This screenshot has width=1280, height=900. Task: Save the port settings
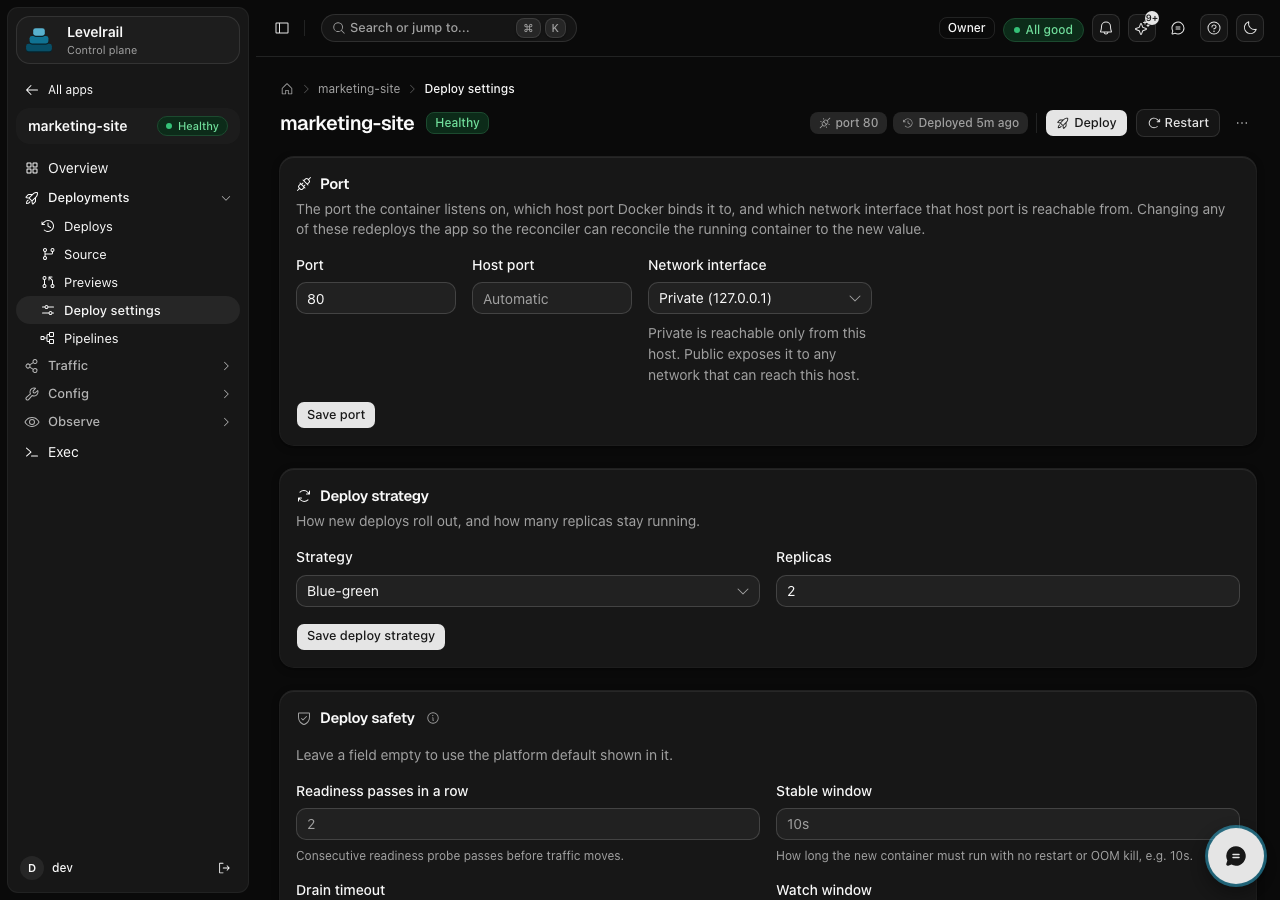(x=336, y=415)
